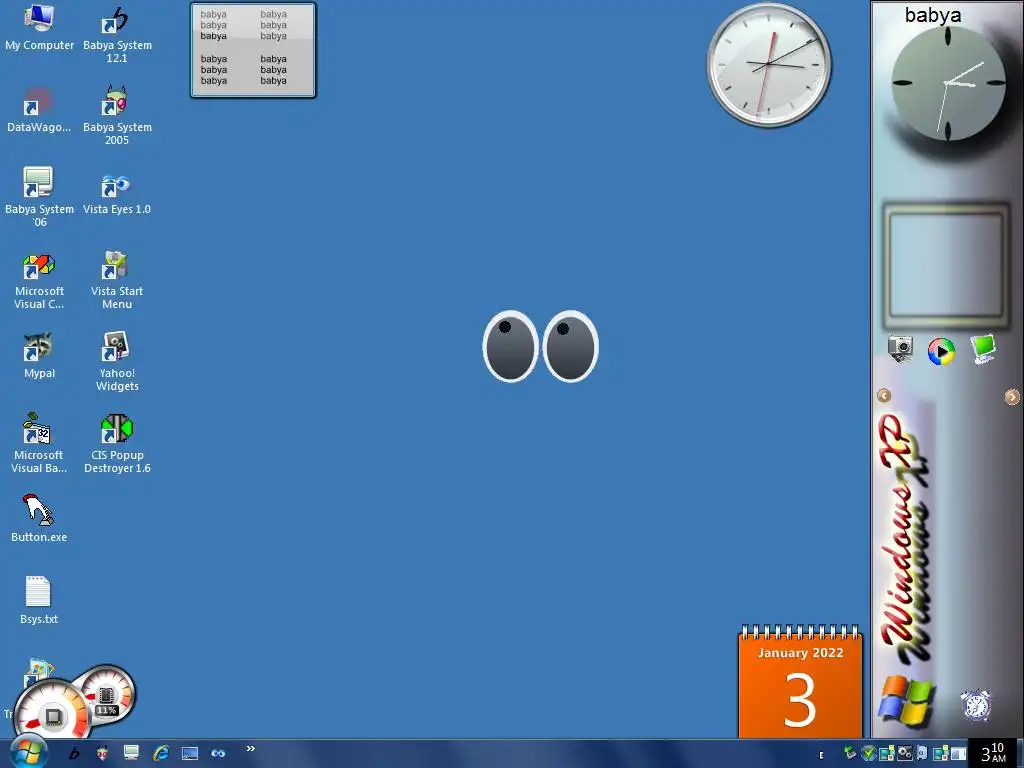The width and height of the screenshot is (1024, 768).
Task: Click the show desktop quick launch icon
Action: coord(190,754)
